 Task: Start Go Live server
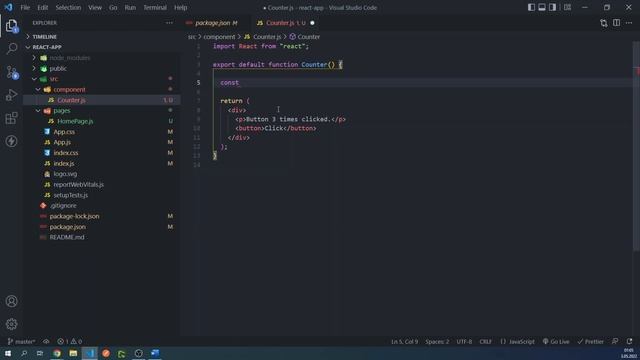556,341
